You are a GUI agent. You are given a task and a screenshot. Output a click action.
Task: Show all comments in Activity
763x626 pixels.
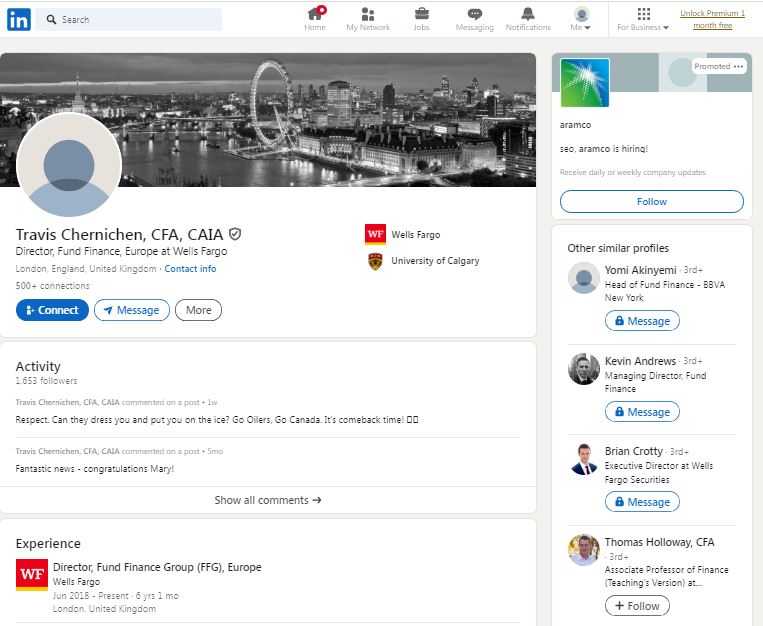(268, 500)
